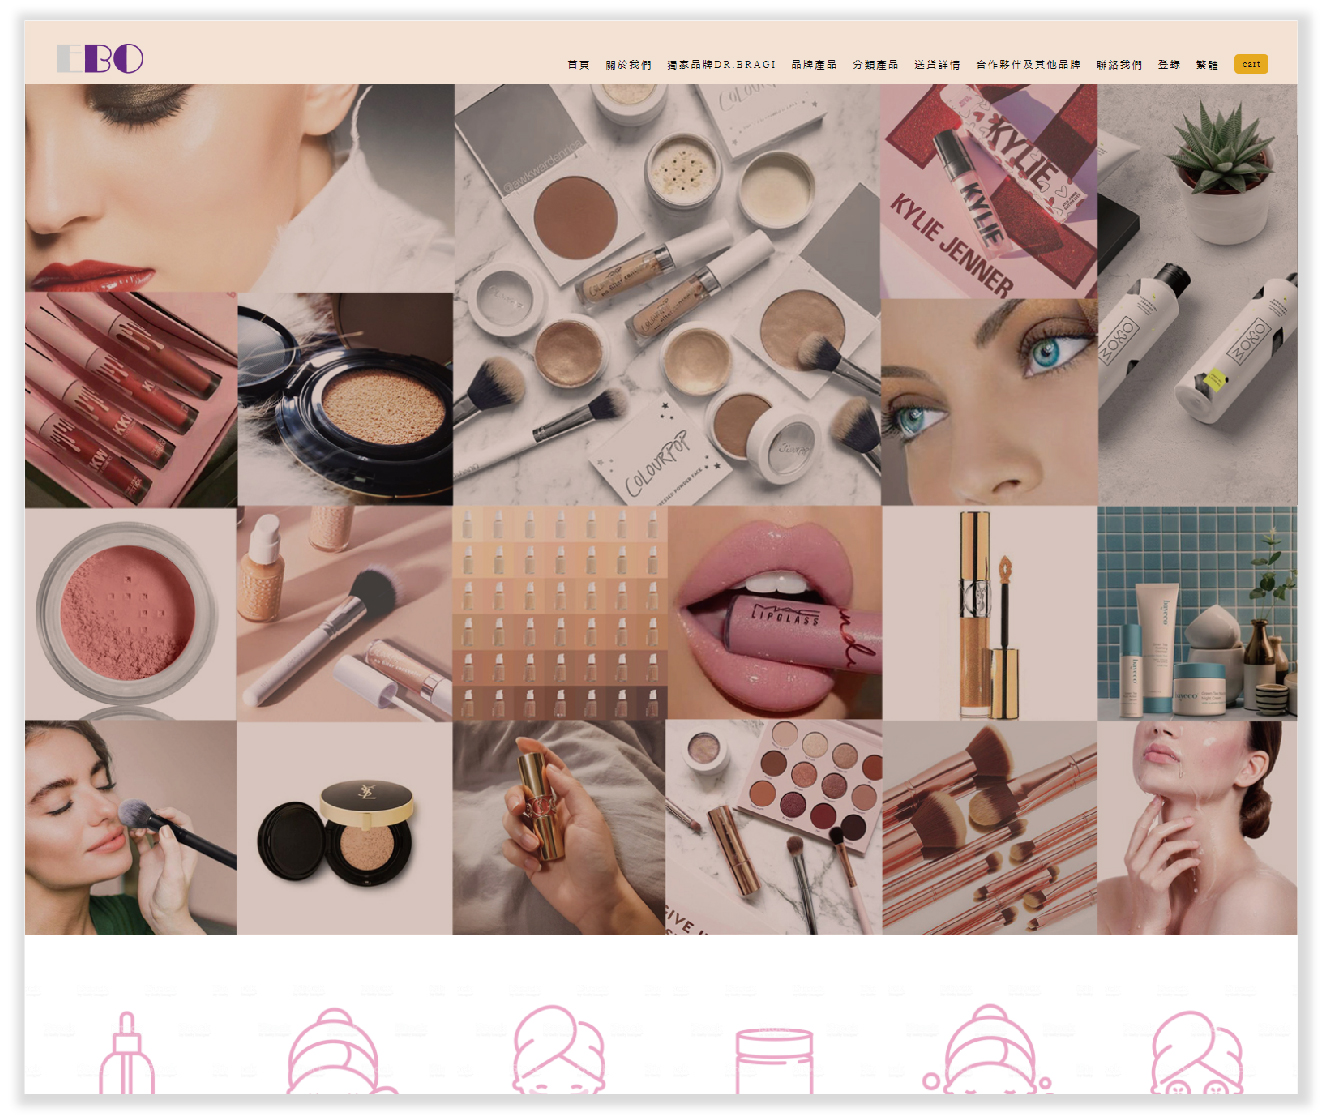
Task: Visit 合作夥伴及其他品牌 partners page
Action: click(x=1028, y=65)
